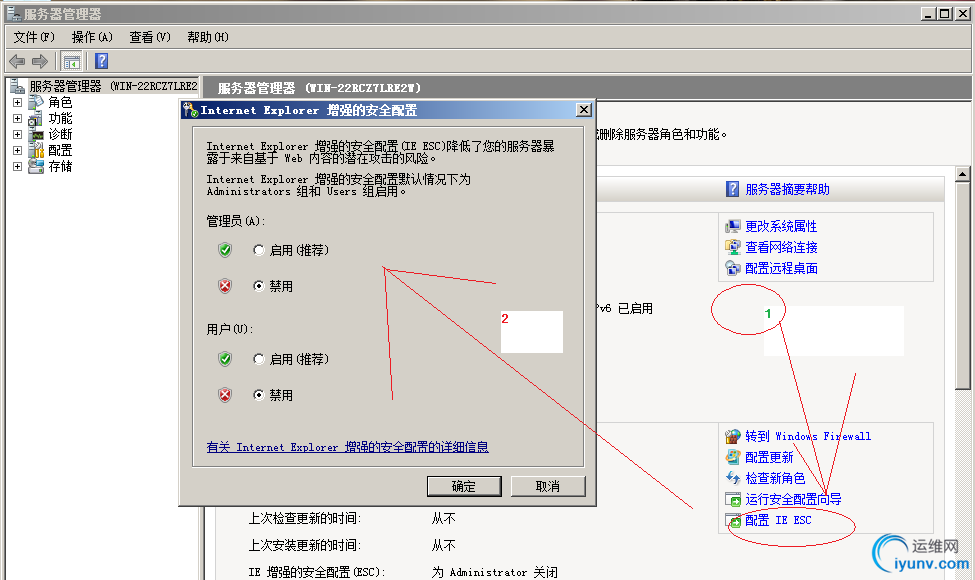Click the IE ESC dialog title bar icon
This screenshot has width=975, height=580.
(x=190, y=111)
